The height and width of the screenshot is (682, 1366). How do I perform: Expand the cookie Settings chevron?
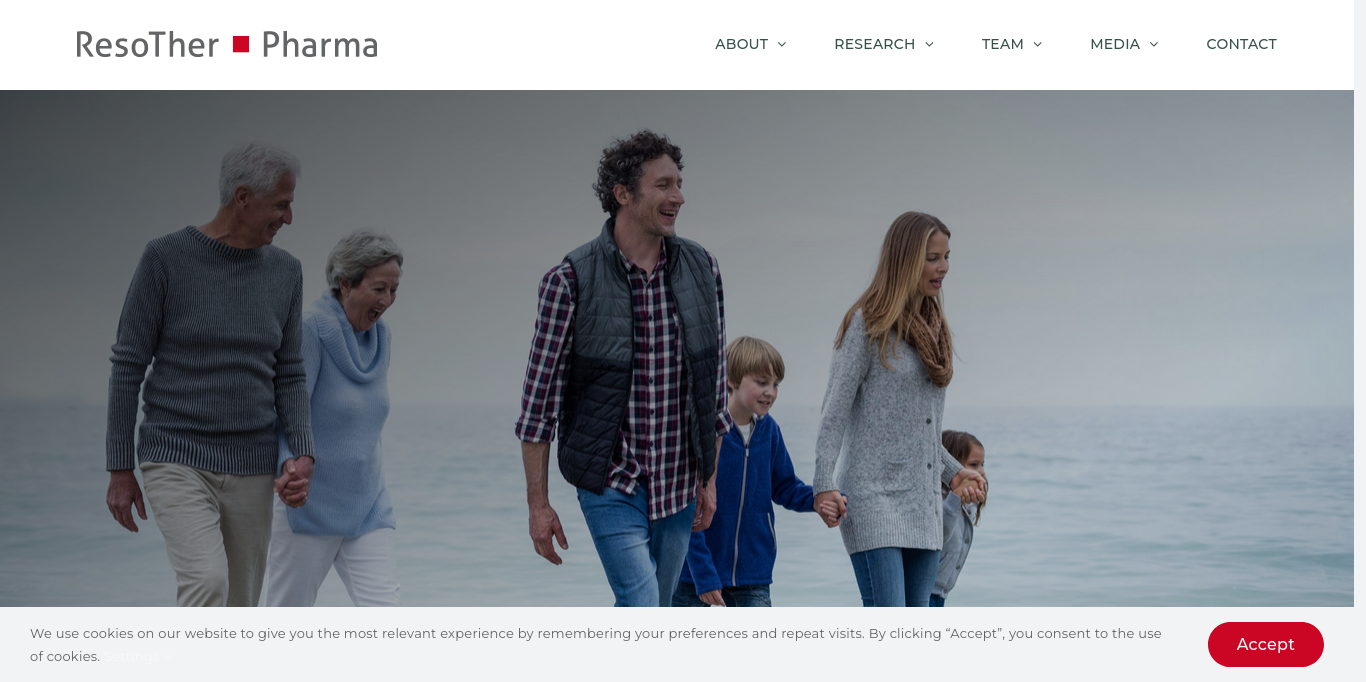pos(168,658)
